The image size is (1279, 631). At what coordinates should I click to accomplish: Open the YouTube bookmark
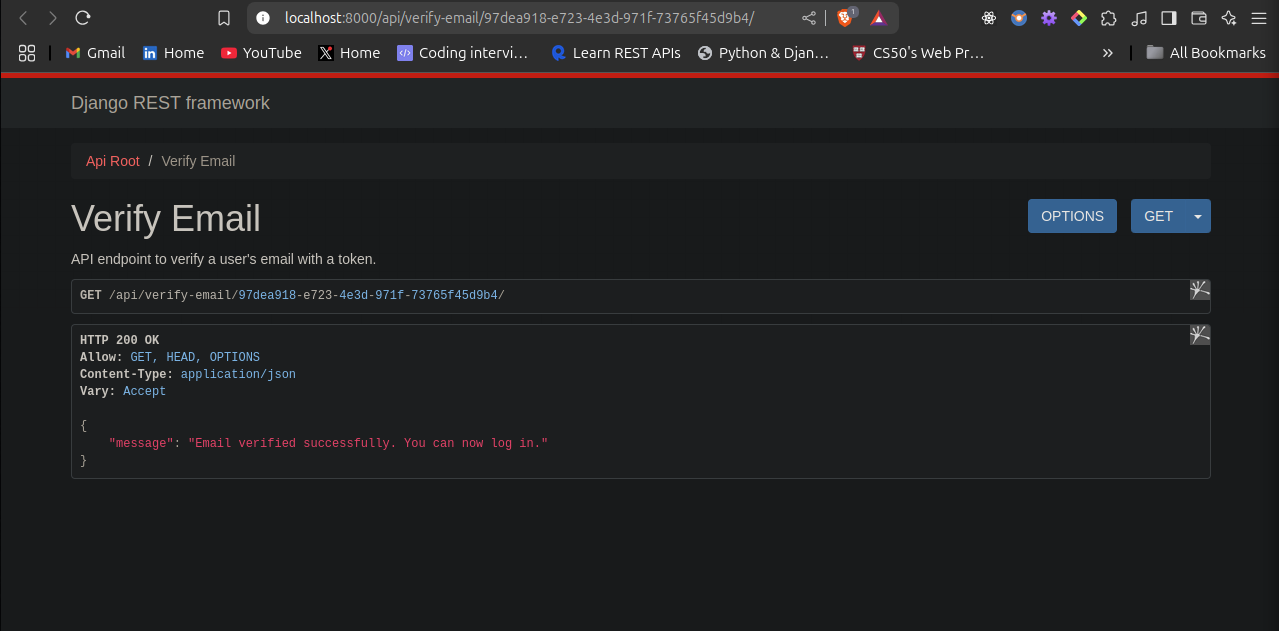tap(261, 53)
